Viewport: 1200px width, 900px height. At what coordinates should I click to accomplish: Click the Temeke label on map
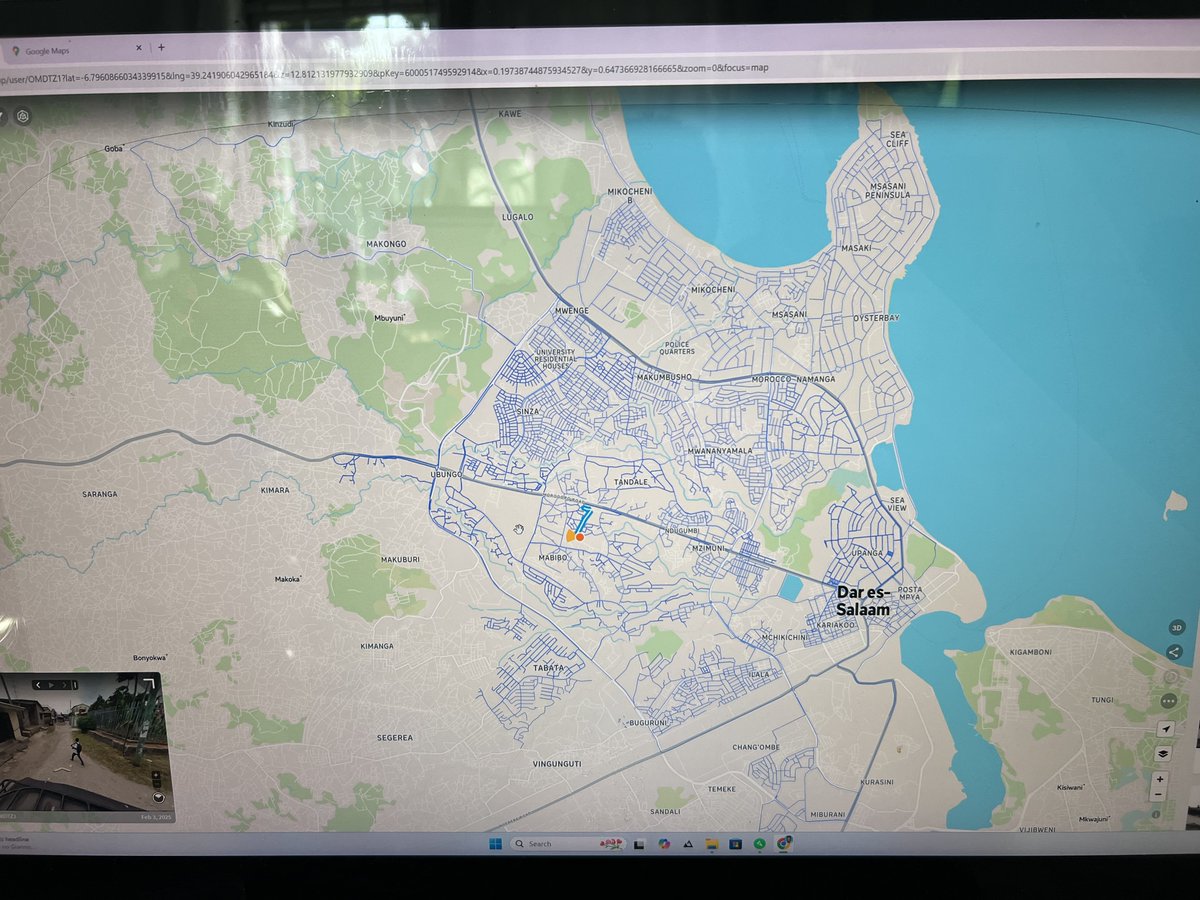(x=721, y=789)
